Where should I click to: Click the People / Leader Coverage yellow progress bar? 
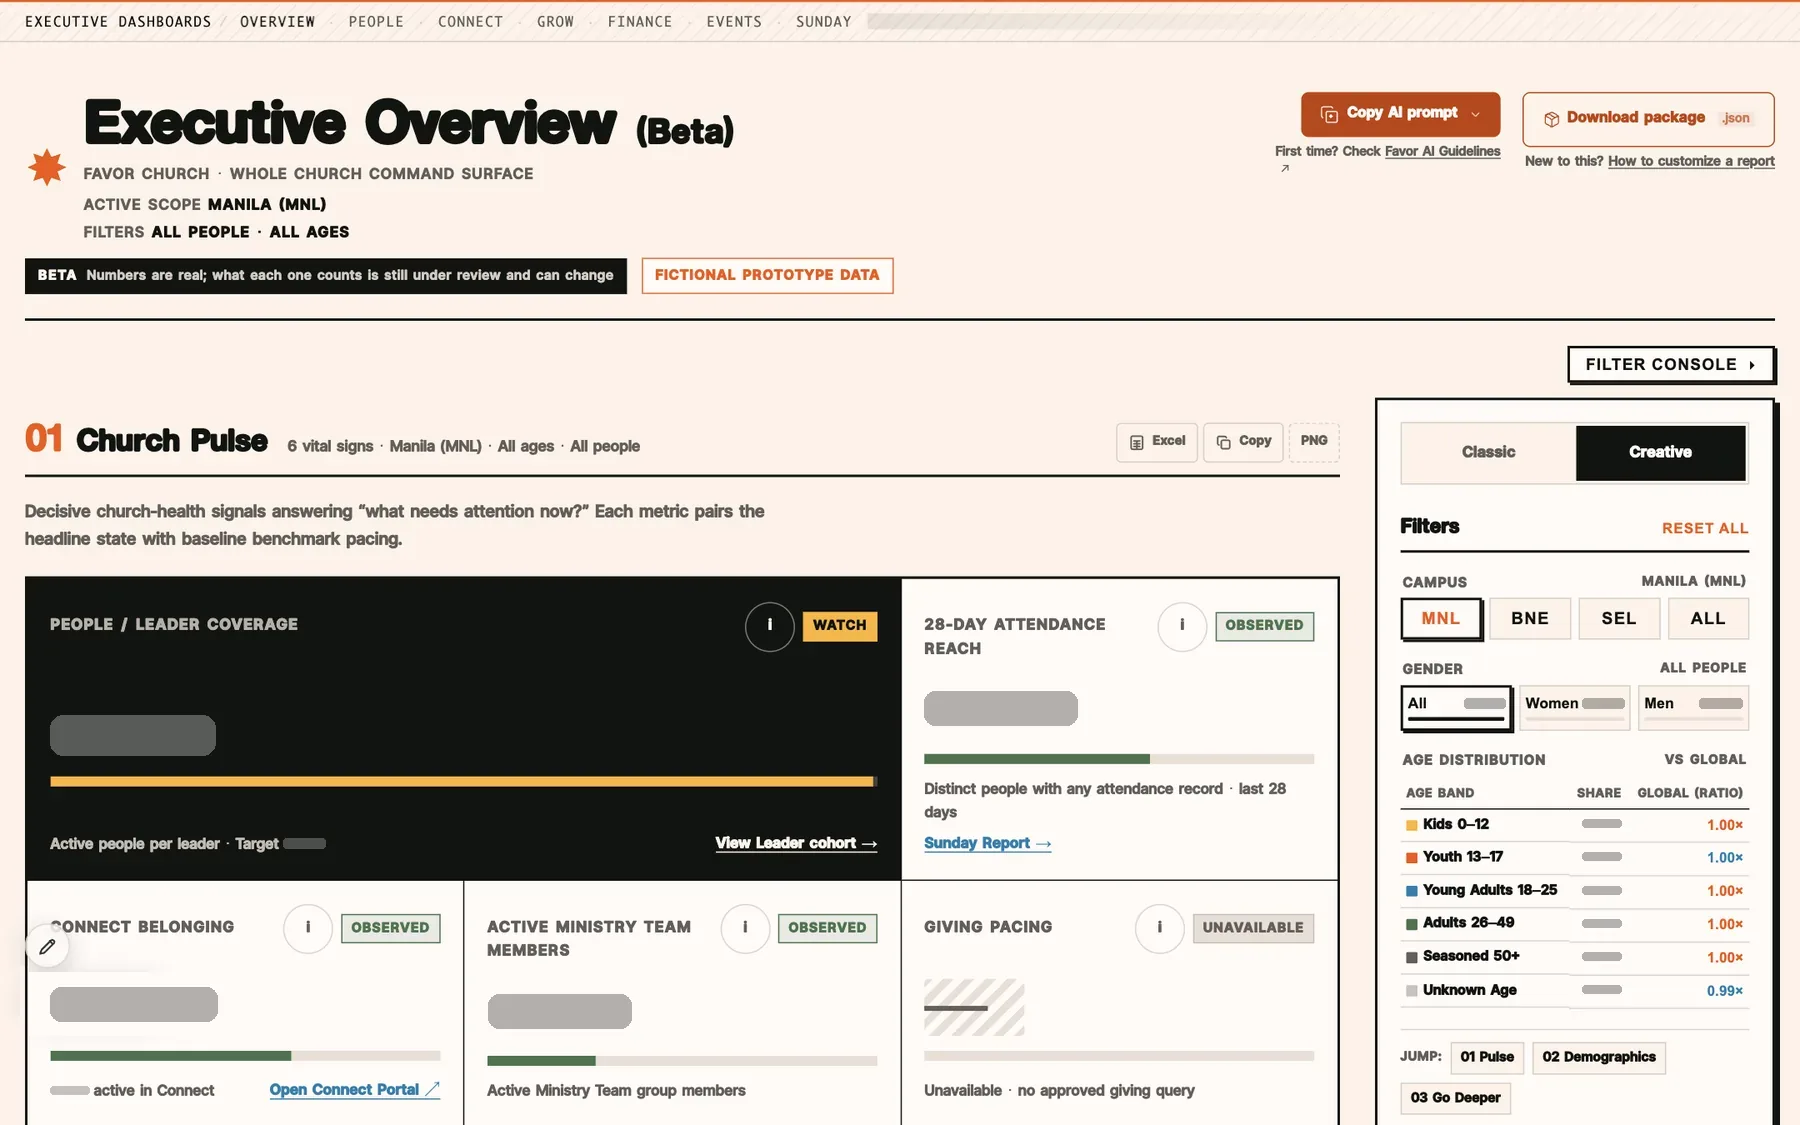[x=464, y=782]
